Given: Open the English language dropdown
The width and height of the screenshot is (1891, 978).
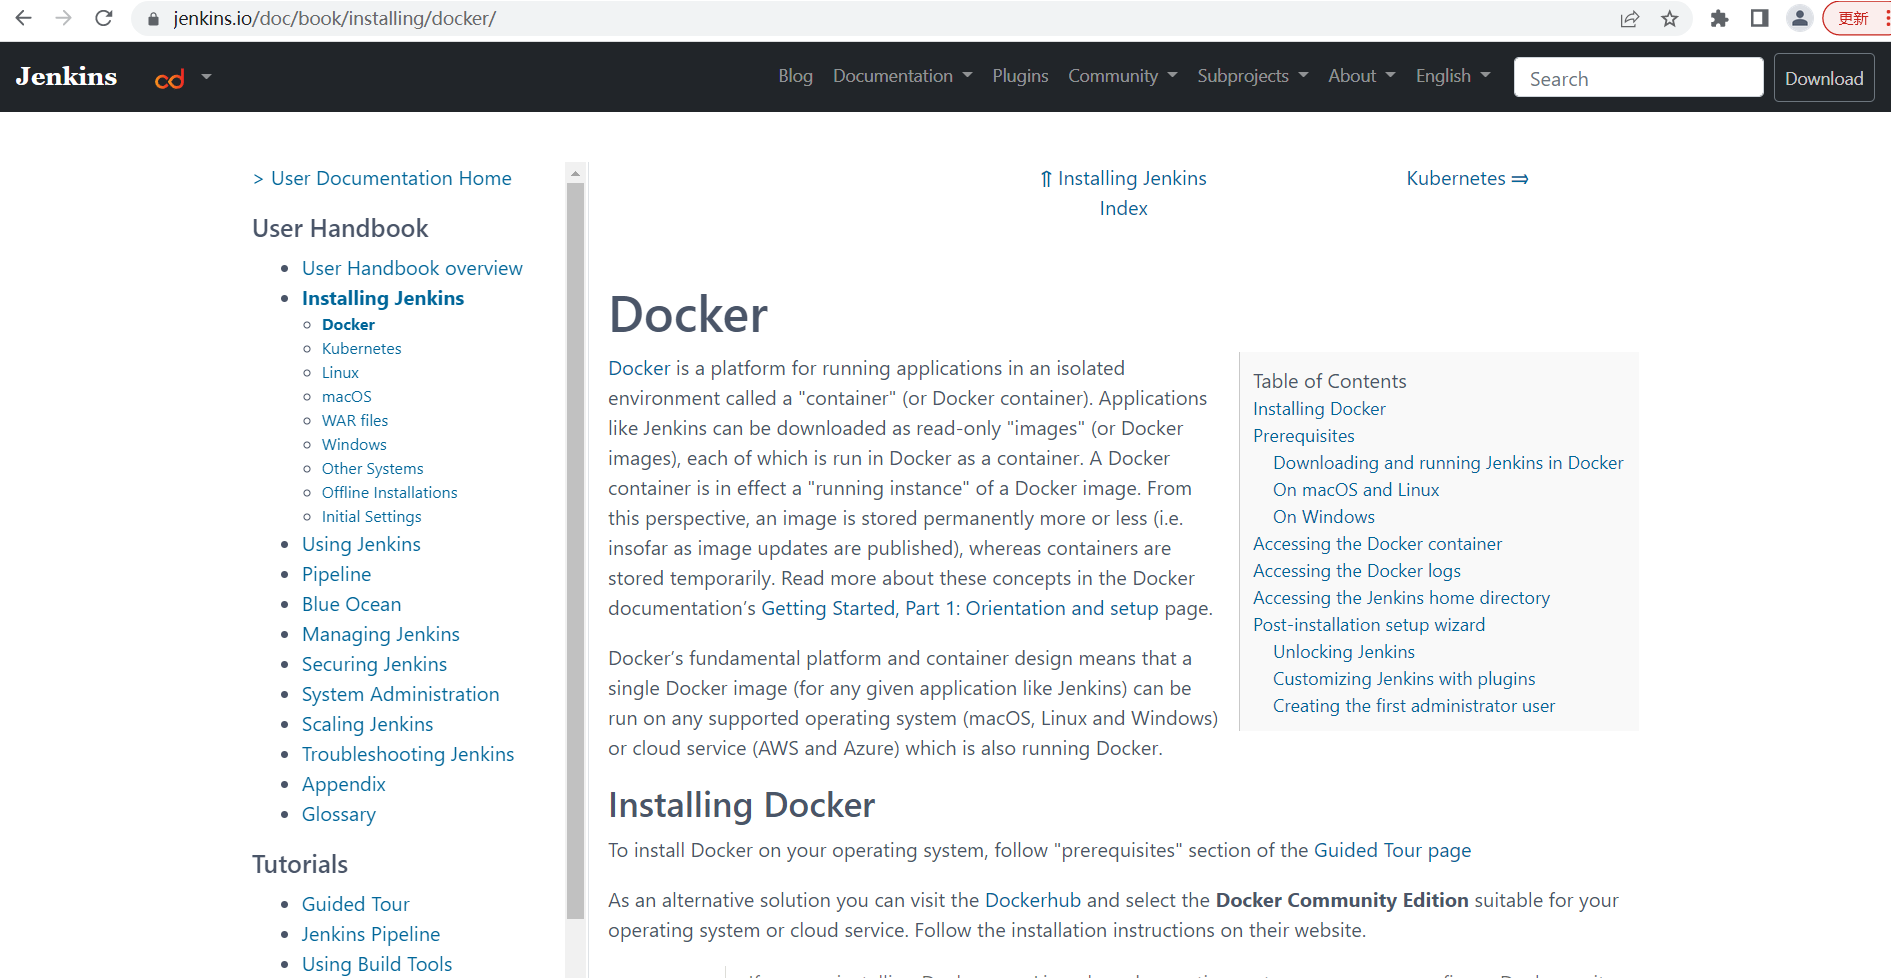Looking at the screenshot, I should (1452, 76).
